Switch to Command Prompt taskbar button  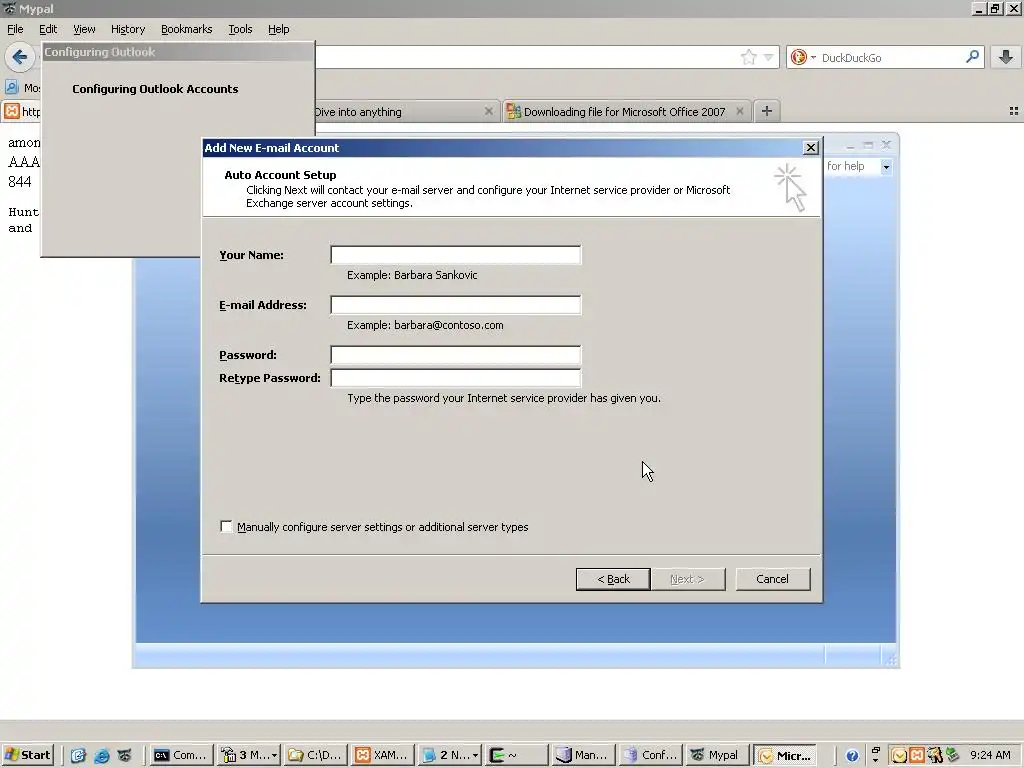182,755
